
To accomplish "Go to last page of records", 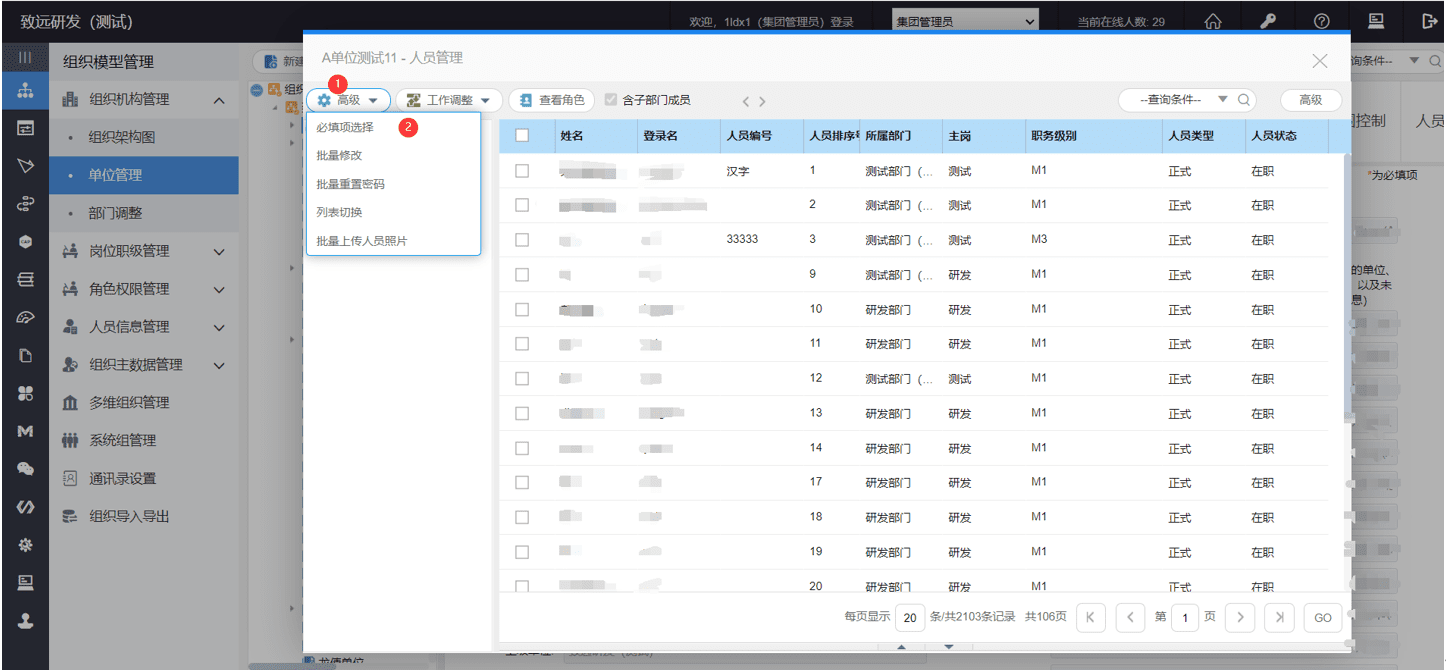I will (x=1279, y=618).
